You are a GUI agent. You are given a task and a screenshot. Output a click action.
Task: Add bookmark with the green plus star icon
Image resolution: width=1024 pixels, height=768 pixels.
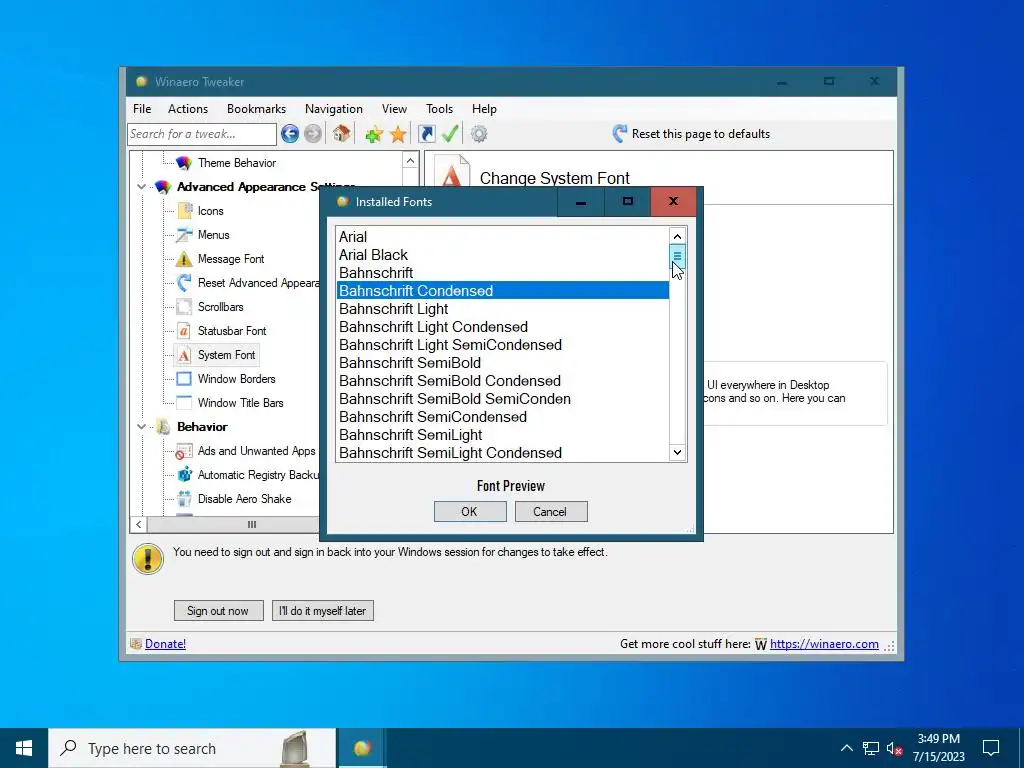pos(374,135)
